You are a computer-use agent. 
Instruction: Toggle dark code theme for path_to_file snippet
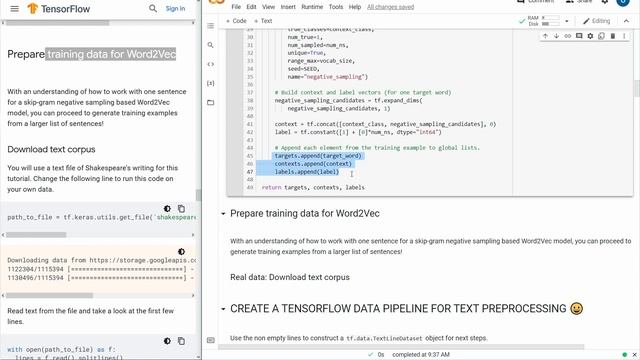[167, 209]
